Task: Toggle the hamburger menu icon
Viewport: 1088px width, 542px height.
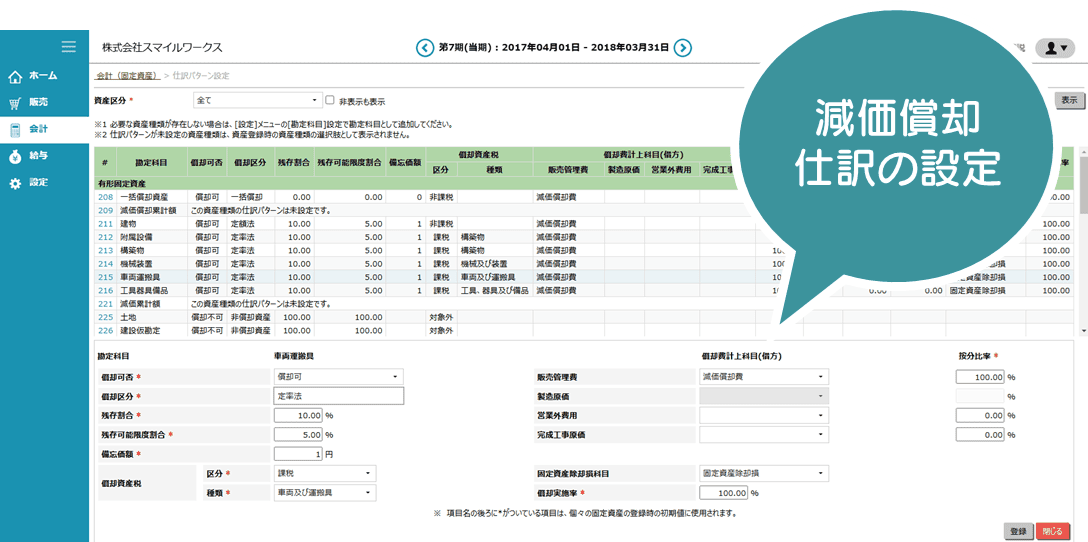Action: coord(69,47)
